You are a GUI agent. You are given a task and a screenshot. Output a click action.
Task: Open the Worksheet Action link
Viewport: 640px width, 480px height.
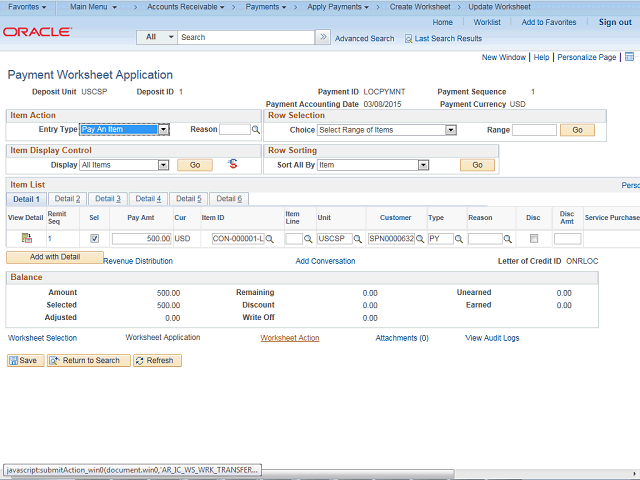[290, 338]
